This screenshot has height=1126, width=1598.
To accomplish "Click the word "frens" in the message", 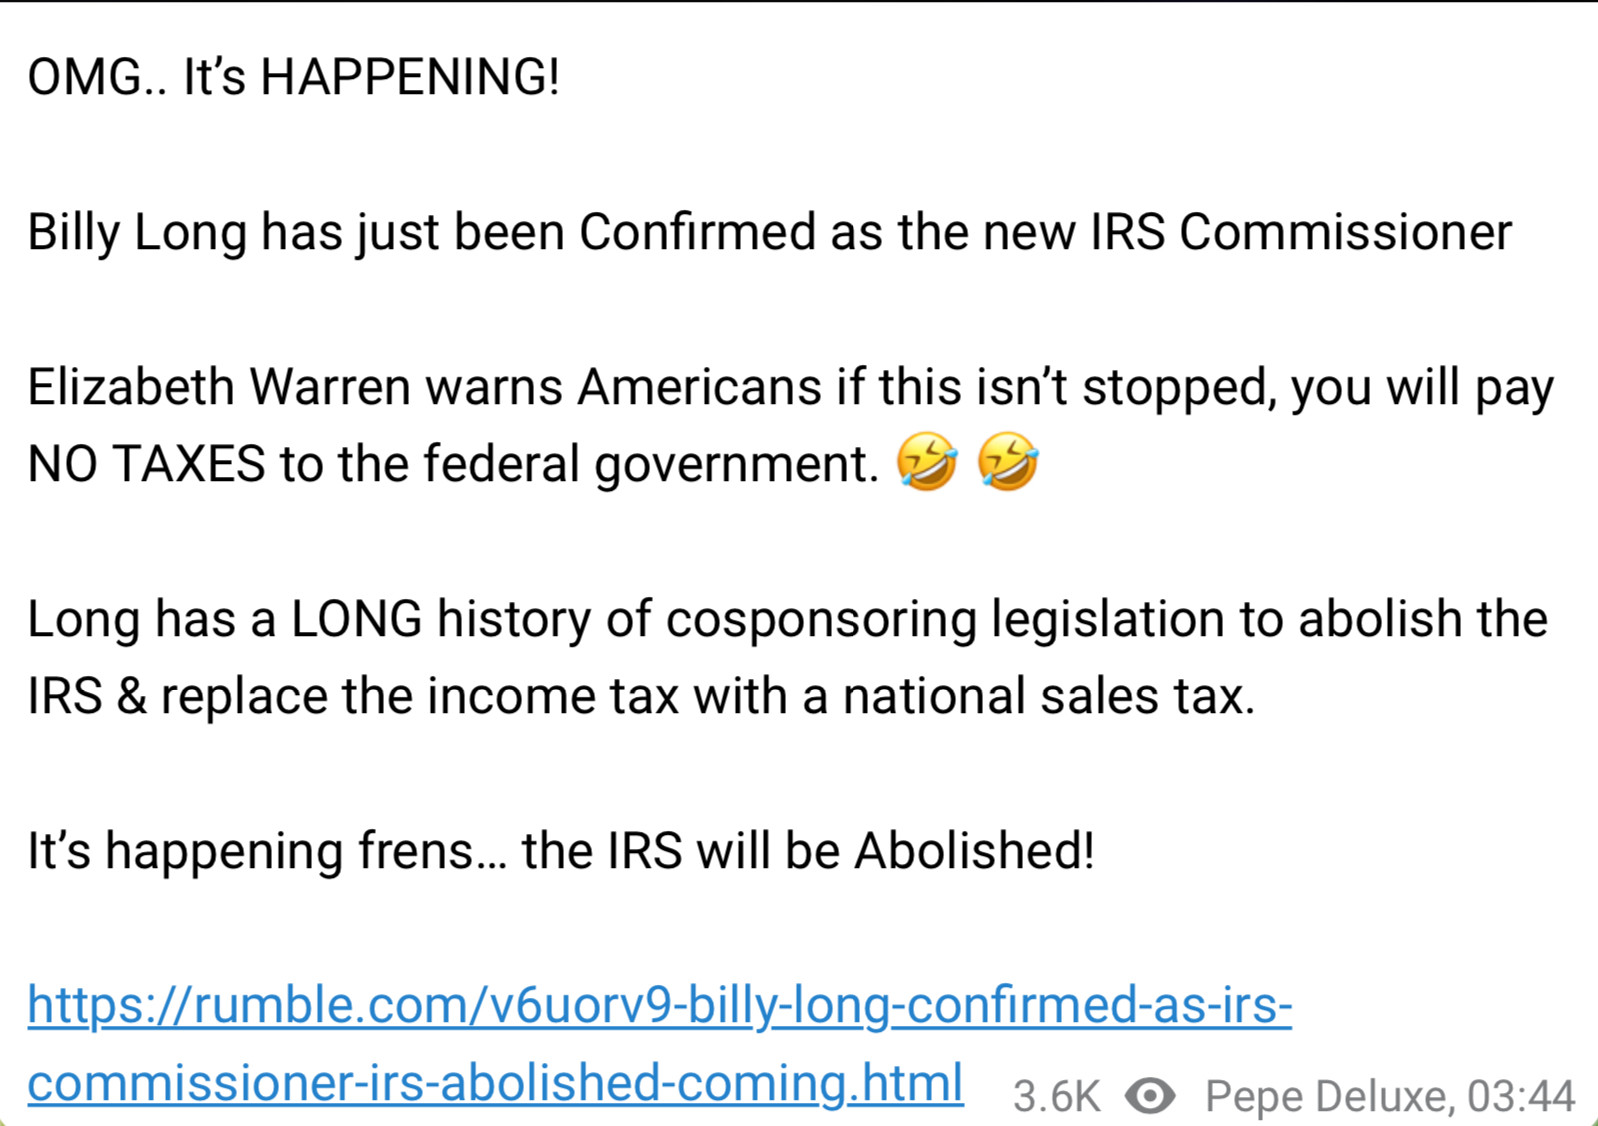I will tap(416, 851).
